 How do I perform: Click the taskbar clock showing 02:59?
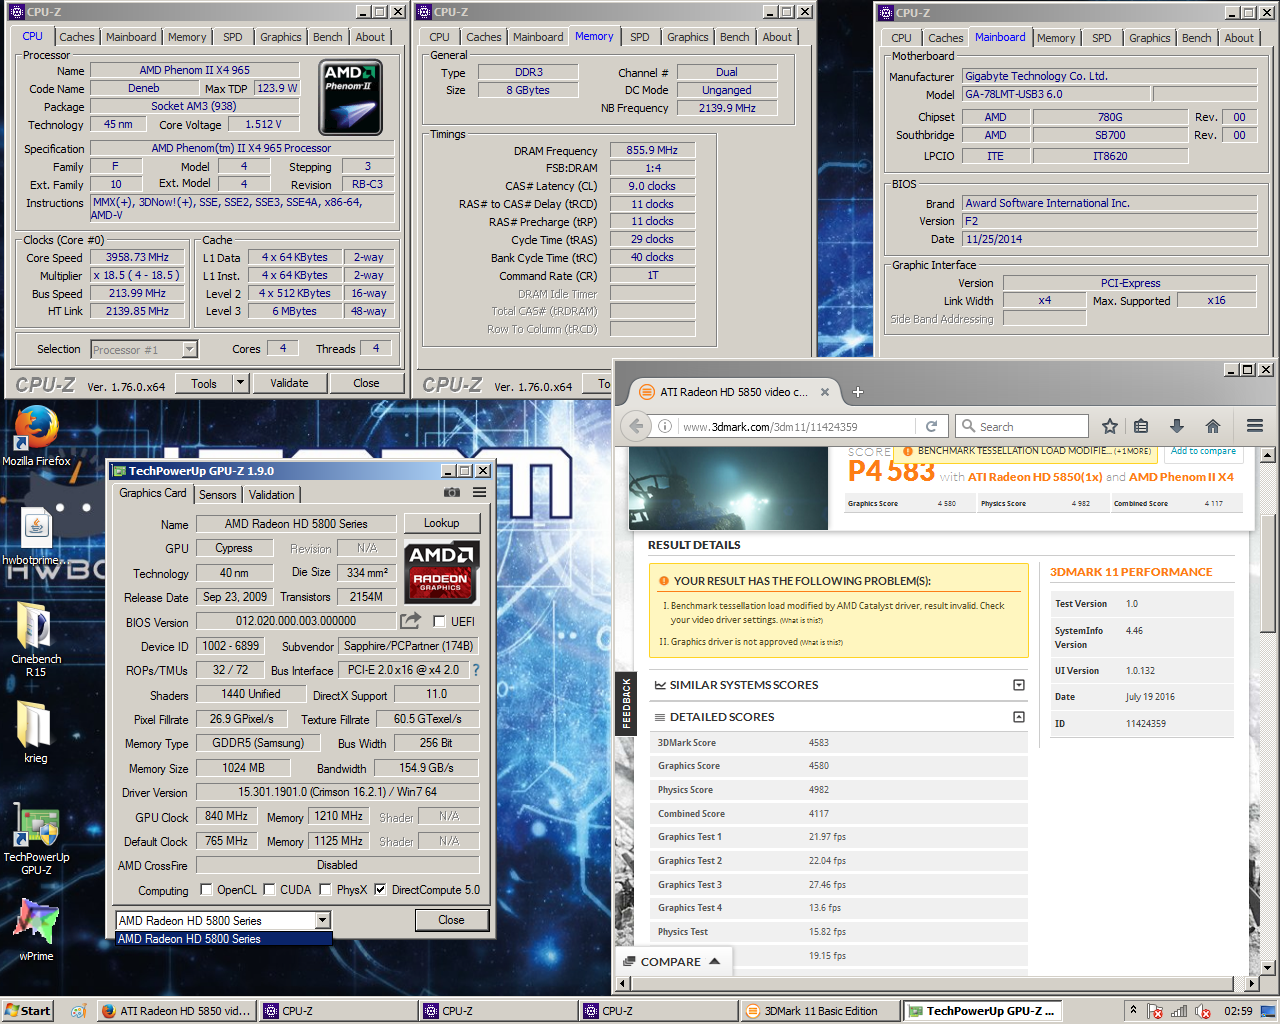(1238, 1011)
